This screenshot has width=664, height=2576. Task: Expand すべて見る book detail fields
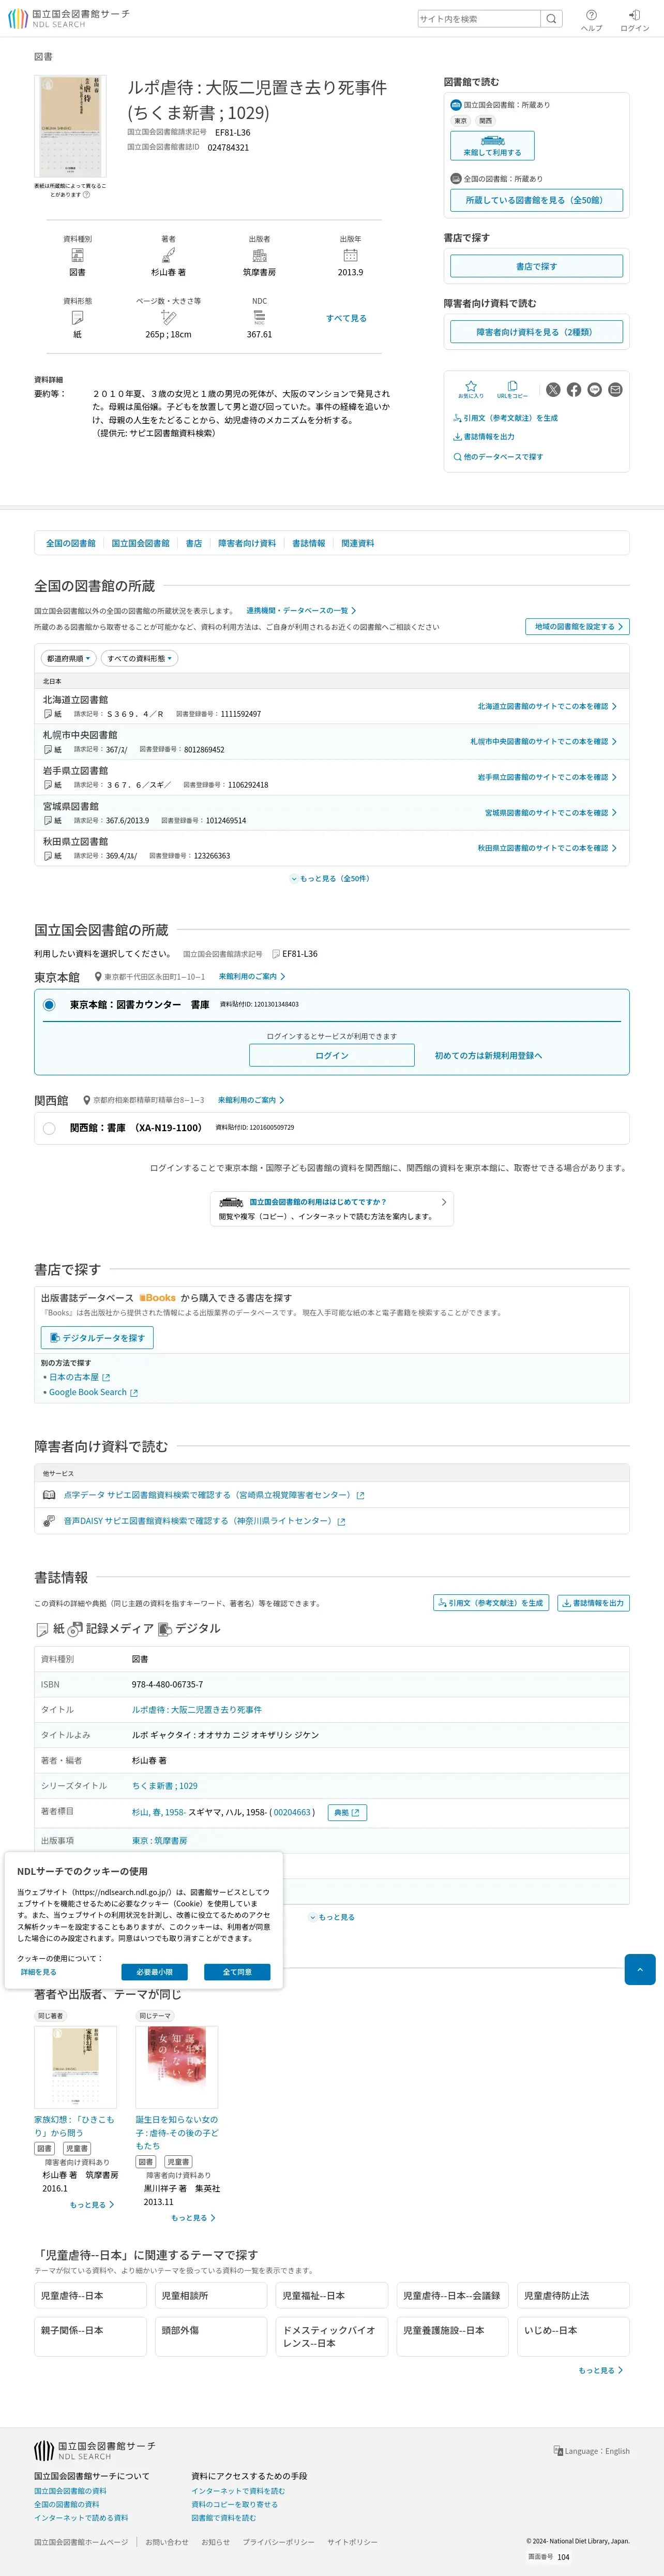(x=346, y=318)
